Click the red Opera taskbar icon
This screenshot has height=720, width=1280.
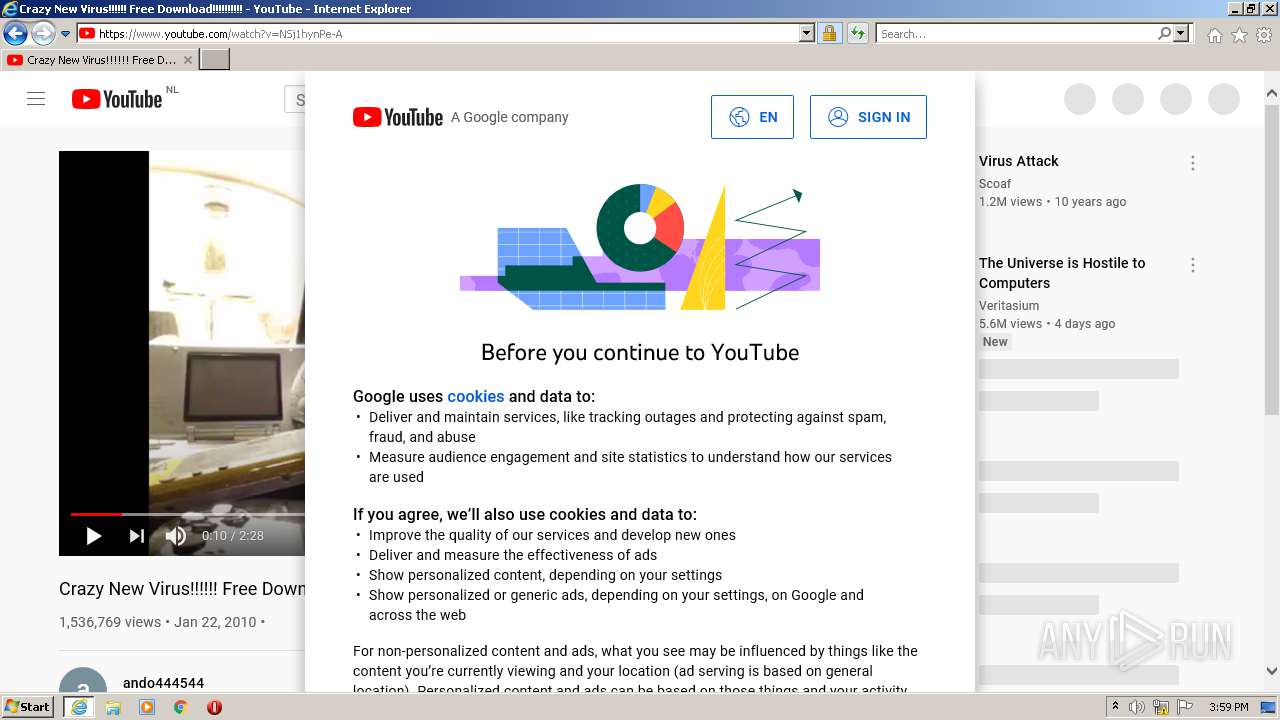pyautogui.click(x=214, y=707)
